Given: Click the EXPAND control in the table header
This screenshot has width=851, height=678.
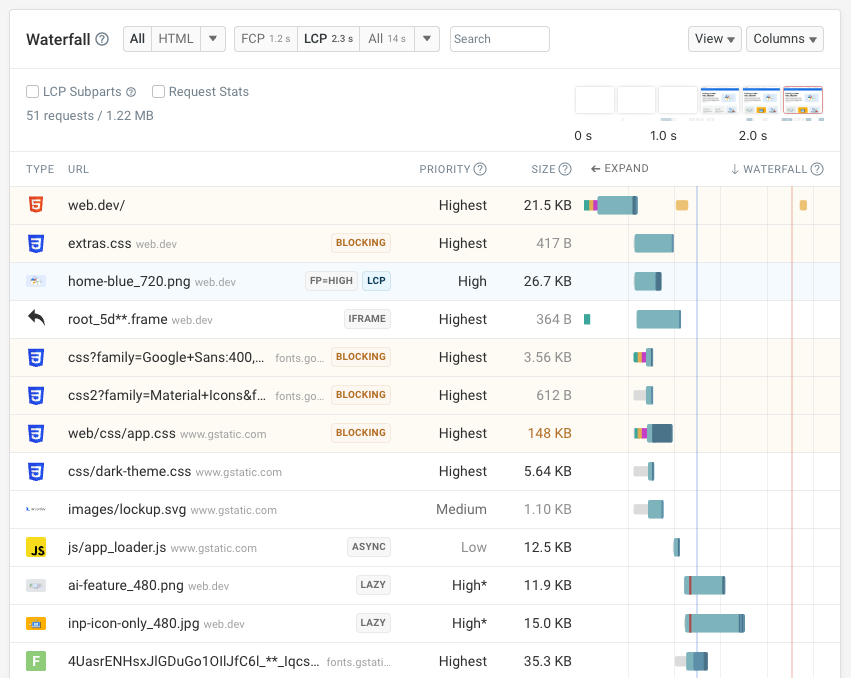Looking at the screenshot, I should tap(619, 168).
